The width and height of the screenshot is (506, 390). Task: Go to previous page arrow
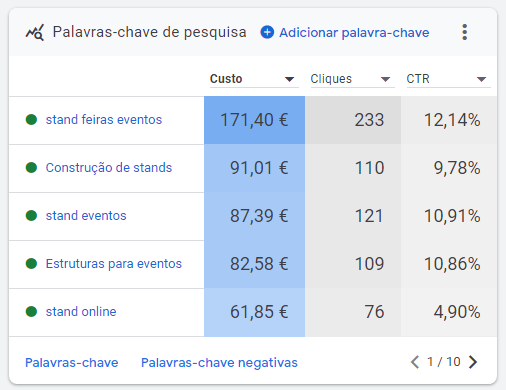click(x=415, y=362)
